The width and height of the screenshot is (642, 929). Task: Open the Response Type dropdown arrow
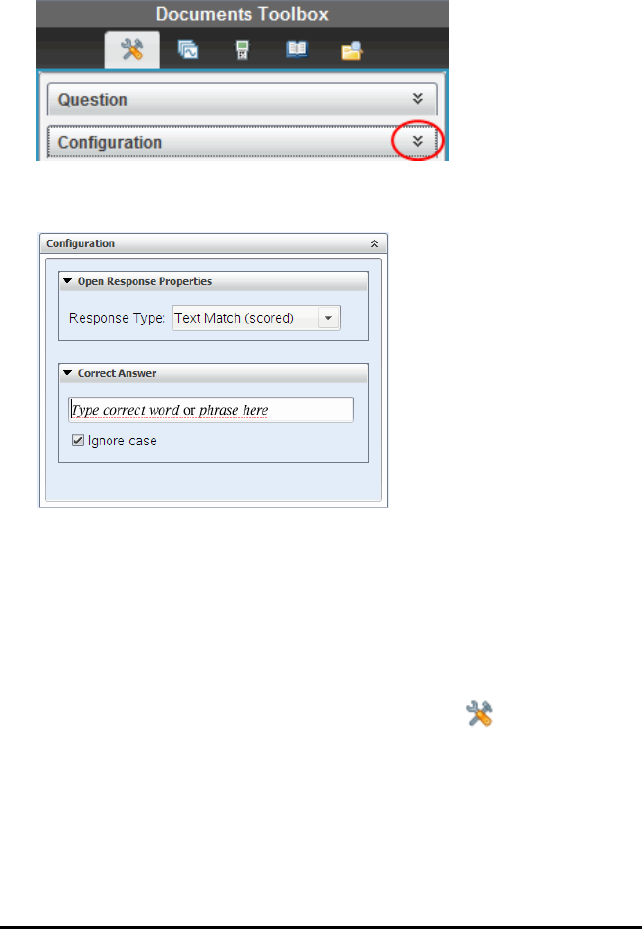coord(328,318)
